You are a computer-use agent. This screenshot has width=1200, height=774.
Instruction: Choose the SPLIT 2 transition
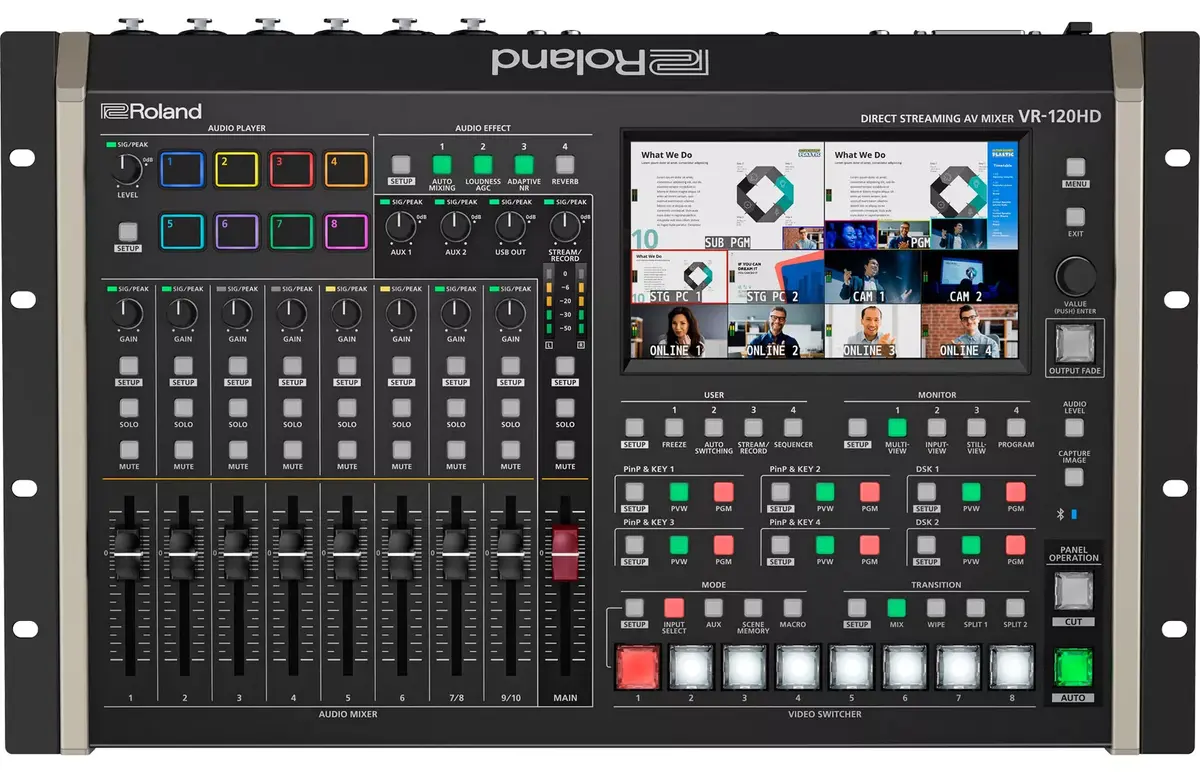tap(1016, 608)
